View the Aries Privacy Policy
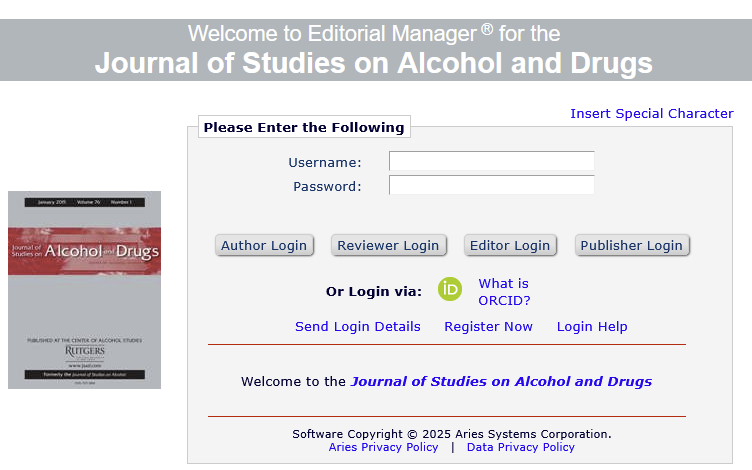The height and width of the screenshot is (470, 752). click(383, 448)
